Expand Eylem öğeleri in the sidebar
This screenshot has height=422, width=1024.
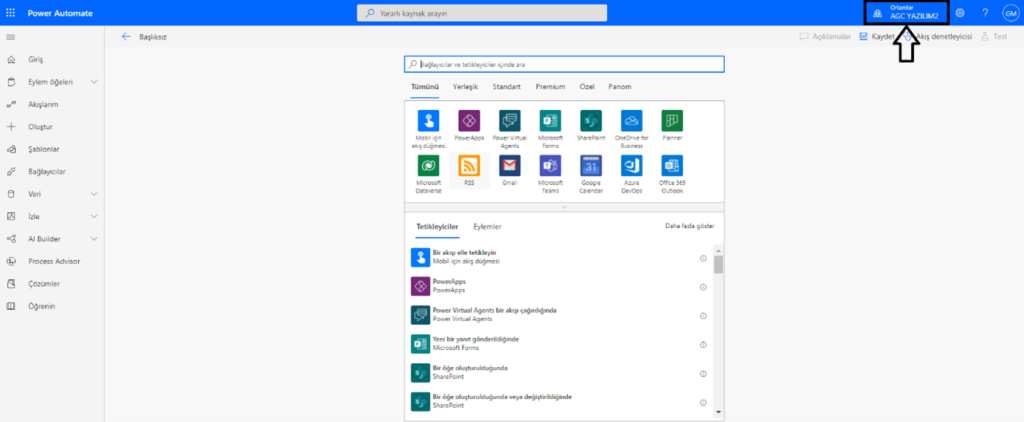tap(94, 82)
